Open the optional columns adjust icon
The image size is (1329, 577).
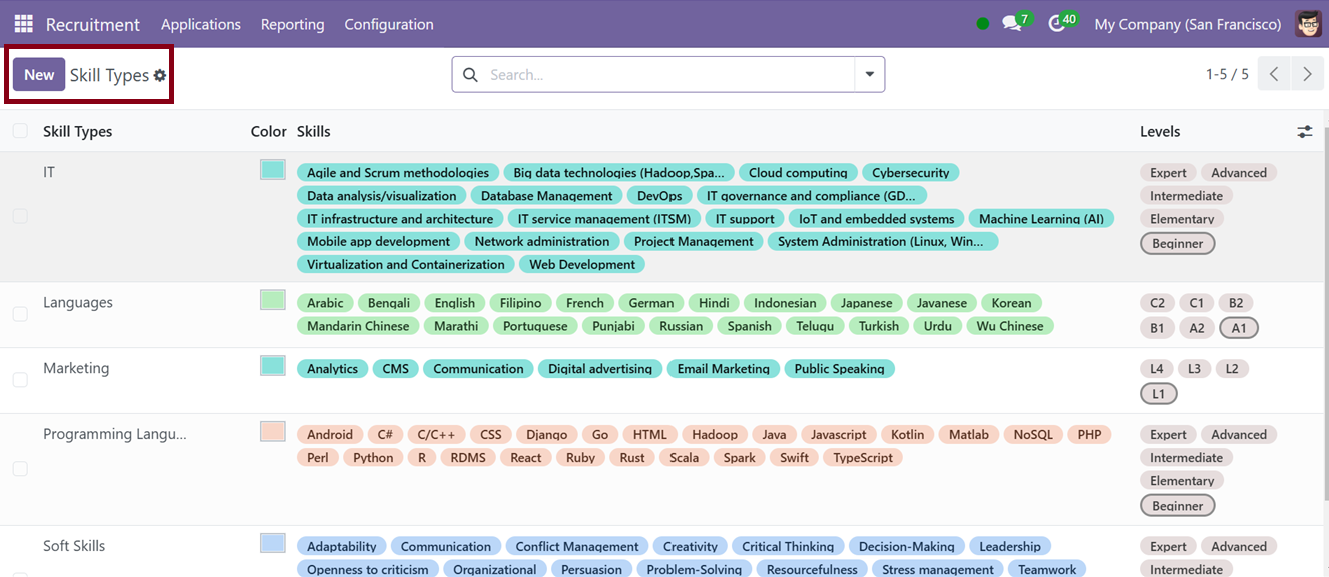click(x=1305, y=132)
